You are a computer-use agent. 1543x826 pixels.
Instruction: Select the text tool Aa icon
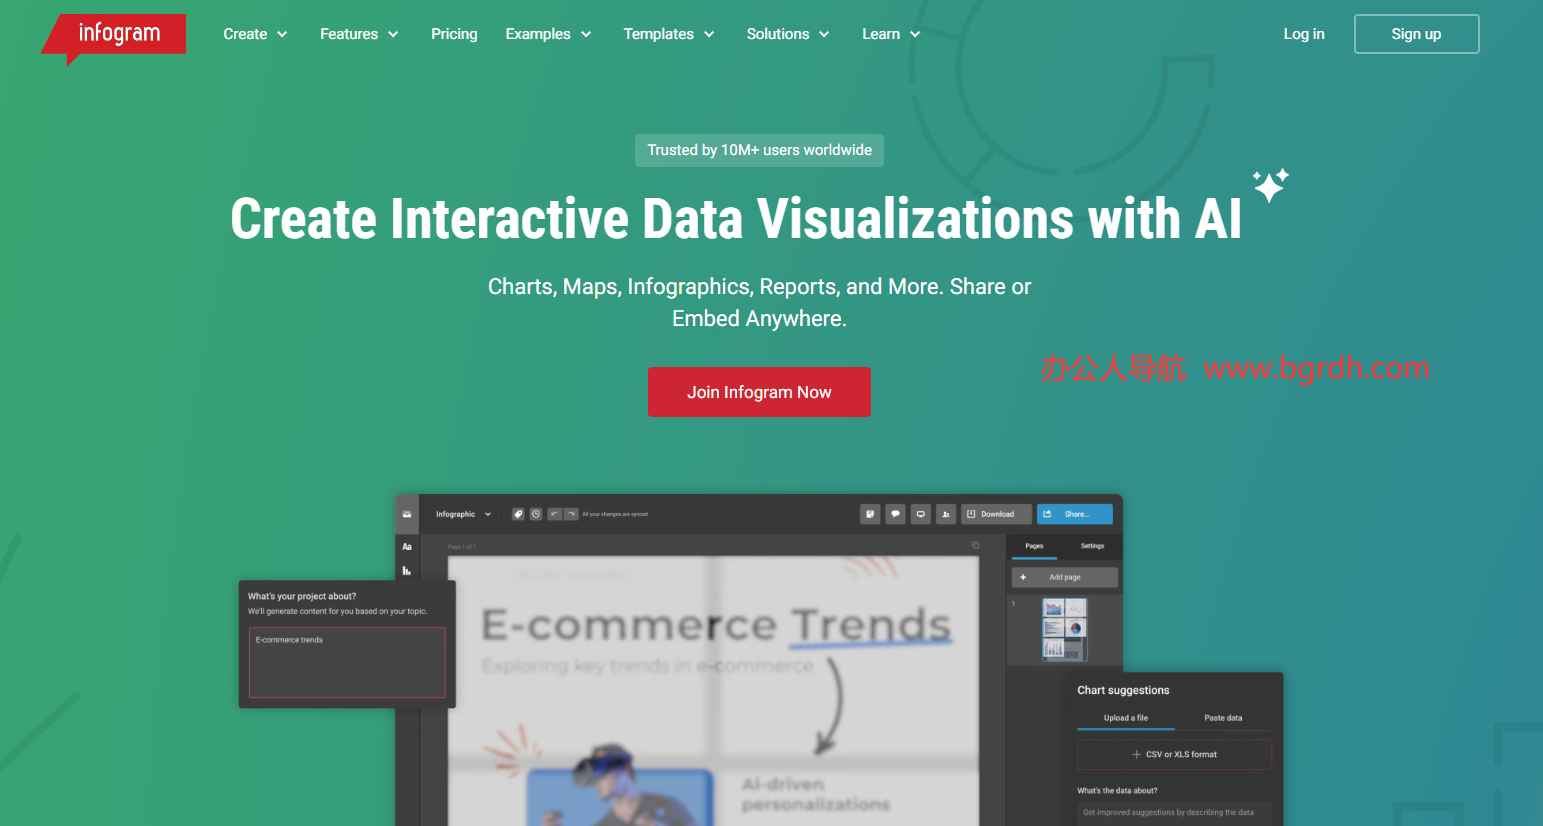pos(407,547)
